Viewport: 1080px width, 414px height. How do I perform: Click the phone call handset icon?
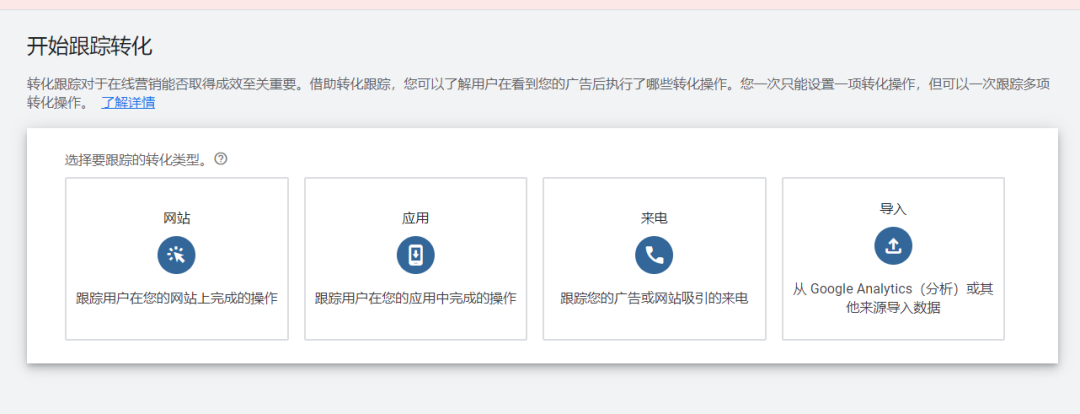654,255
